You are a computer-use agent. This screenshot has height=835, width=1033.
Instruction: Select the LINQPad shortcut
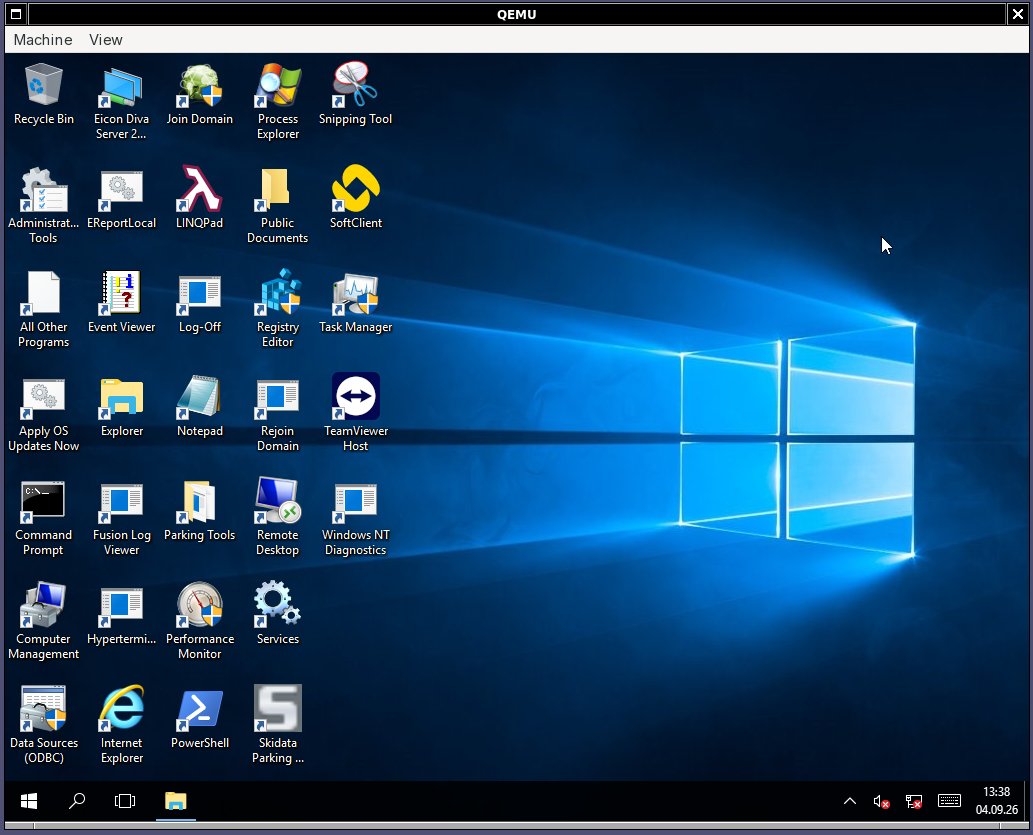pos(200,198)
